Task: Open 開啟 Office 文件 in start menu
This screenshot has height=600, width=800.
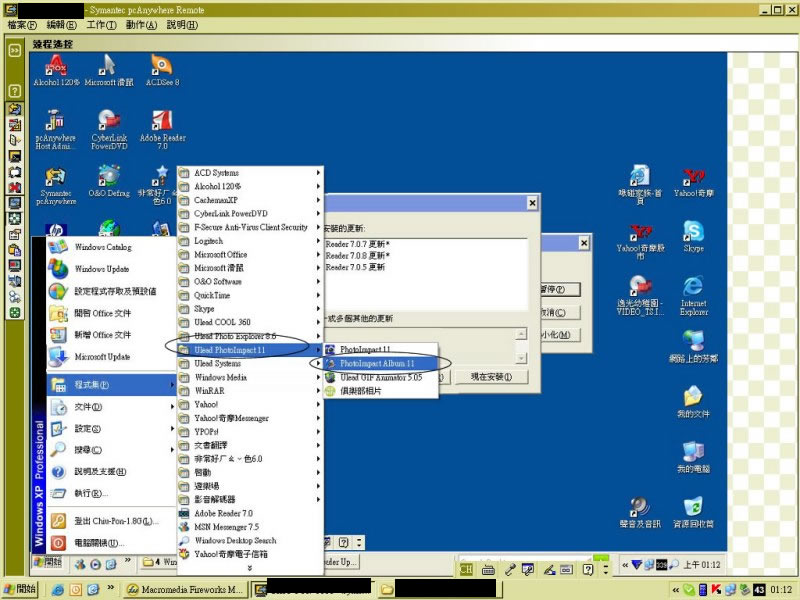Action: click(111, 313)
